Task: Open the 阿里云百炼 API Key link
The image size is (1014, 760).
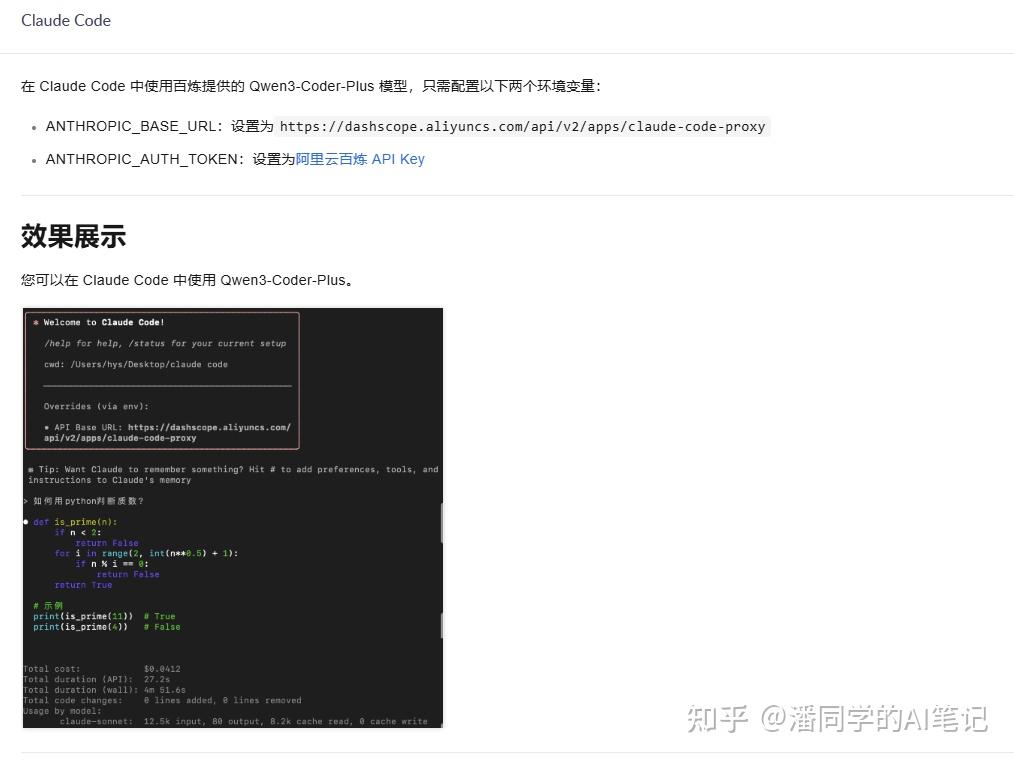Action: (359, 159)
